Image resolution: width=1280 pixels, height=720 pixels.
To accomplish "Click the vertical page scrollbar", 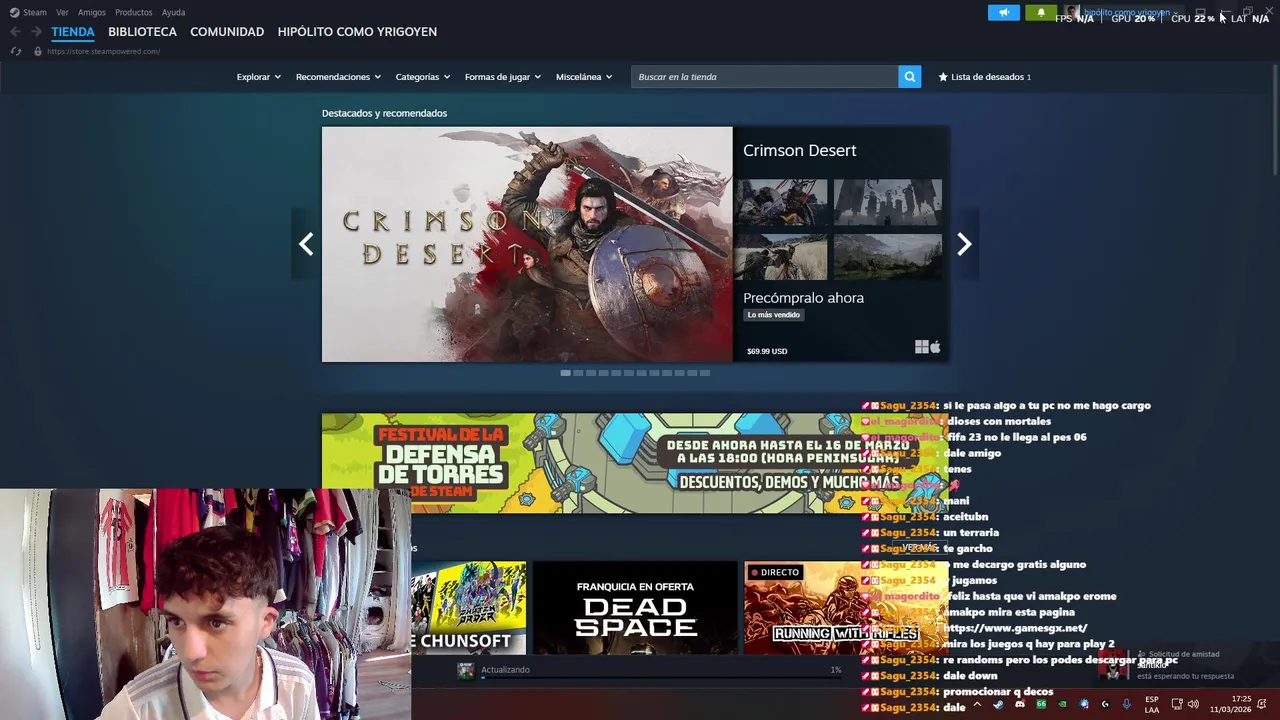I will pos(1274,120).
